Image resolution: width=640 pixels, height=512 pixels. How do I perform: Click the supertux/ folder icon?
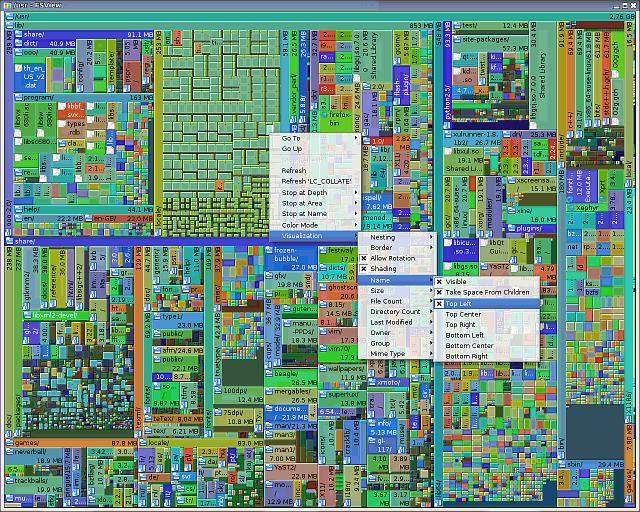[x=323, y=394]
